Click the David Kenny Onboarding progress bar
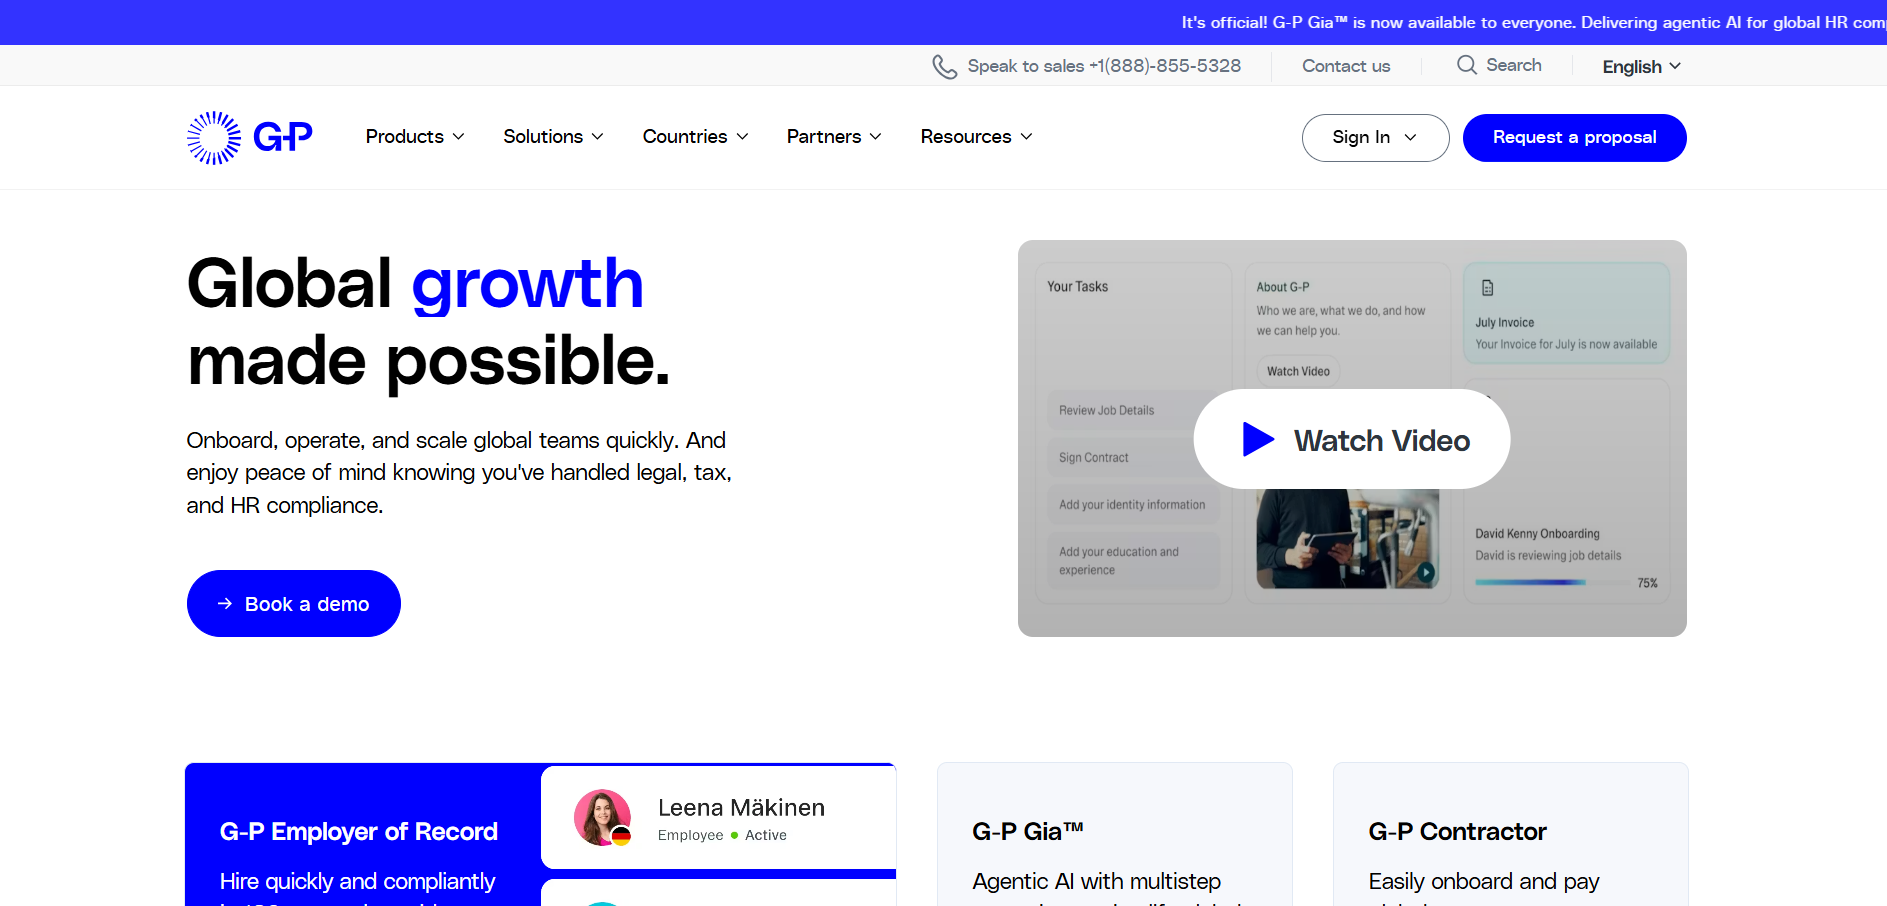This screenshot has width=1887, height=906. tap(1553, 582)
